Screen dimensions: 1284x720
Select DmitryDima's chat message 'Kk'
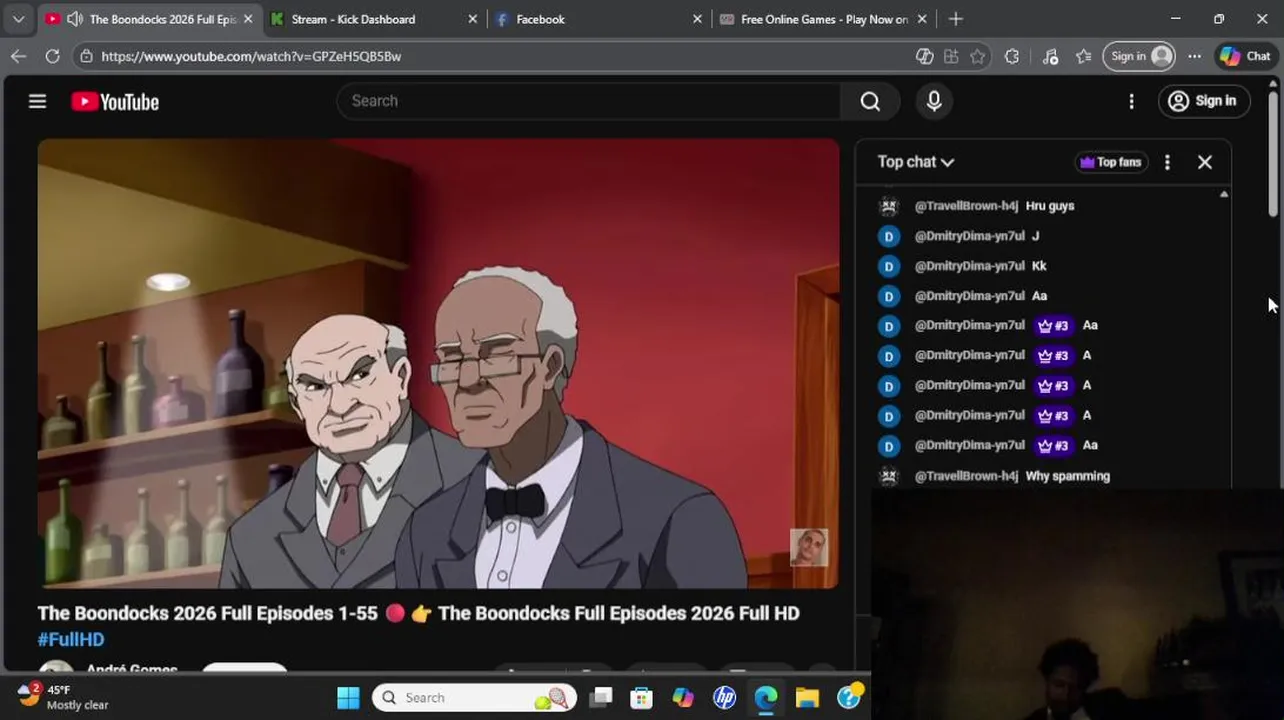pyautogui.click(x=1039, y=266)
